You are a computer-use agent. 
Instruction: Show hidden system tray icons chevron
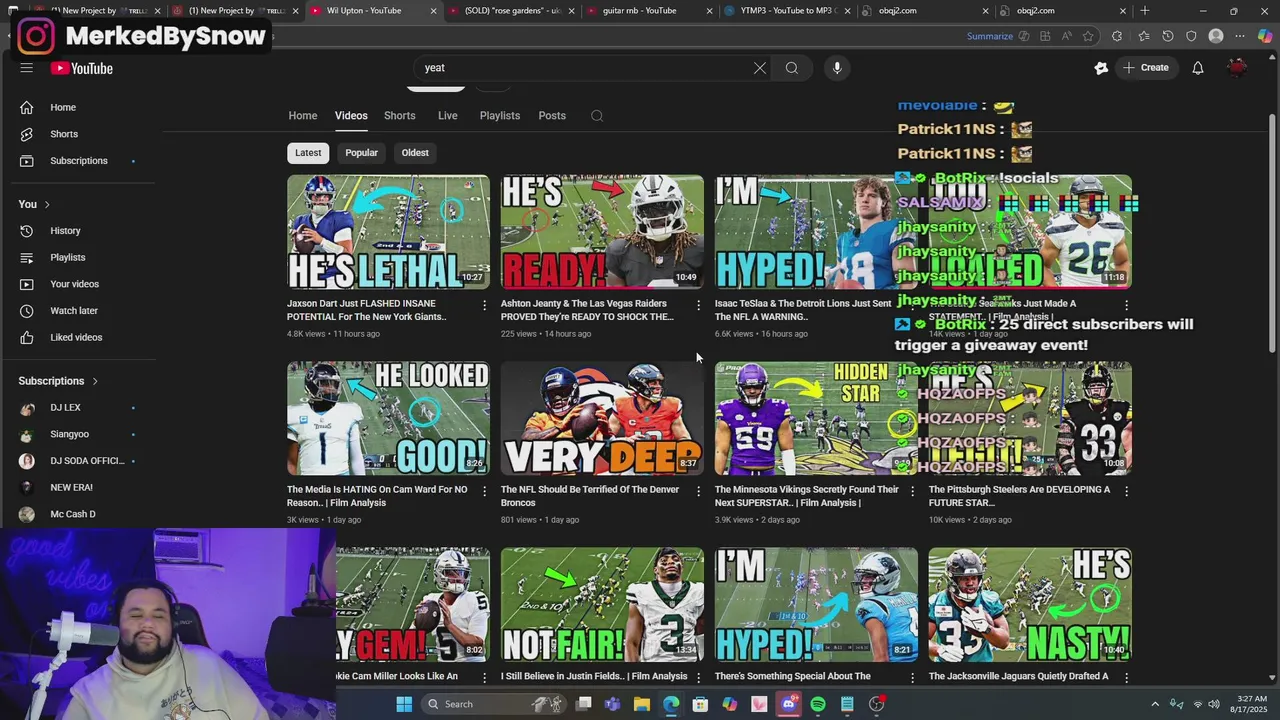pyautogui.click(x=1154, y=704)
